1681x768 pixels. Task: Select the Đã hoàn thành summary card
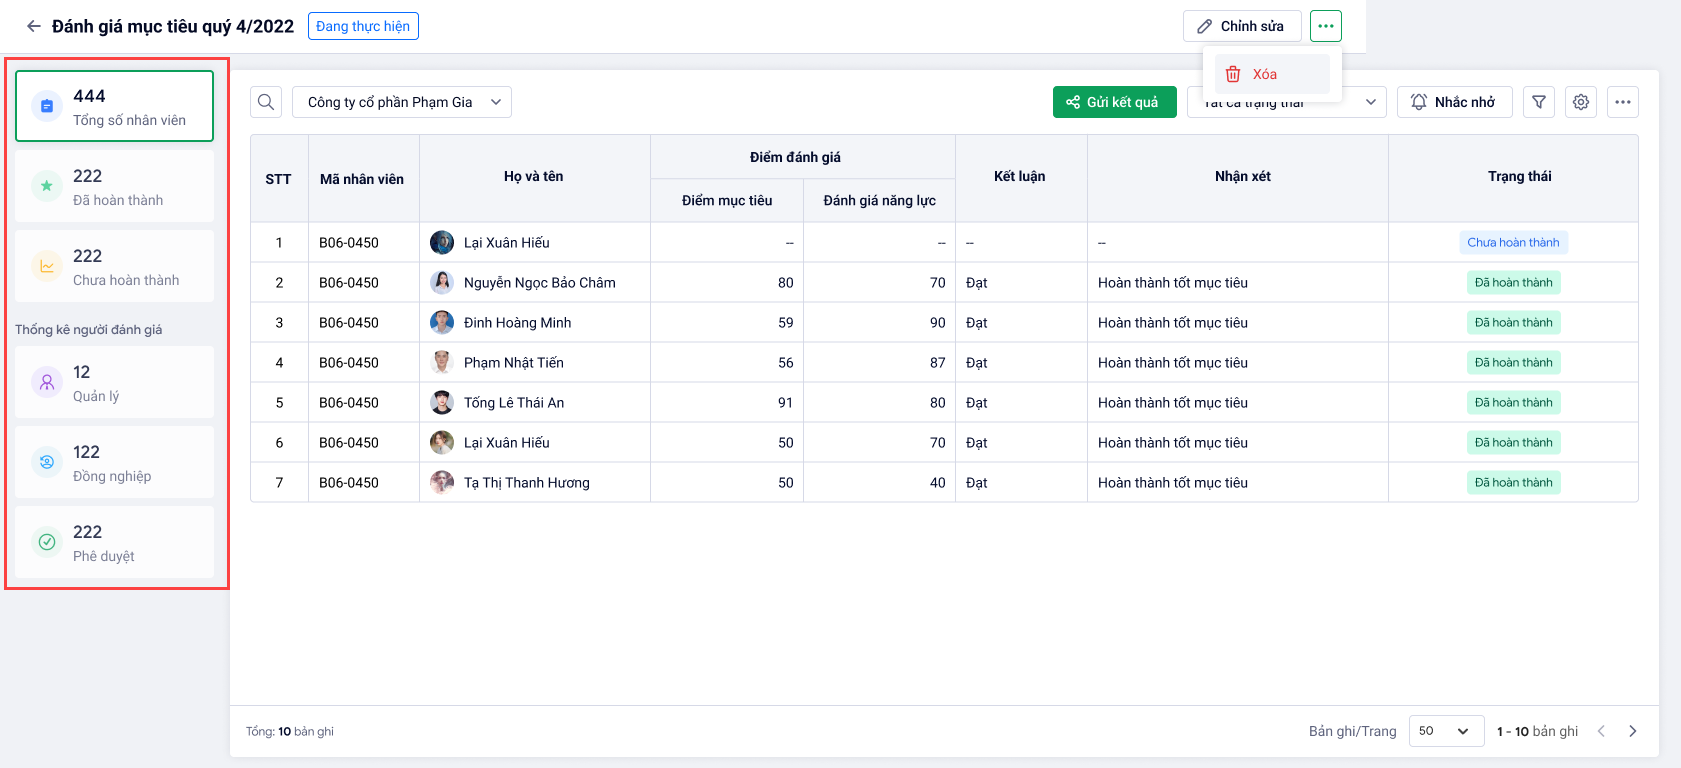click(114, 186)
